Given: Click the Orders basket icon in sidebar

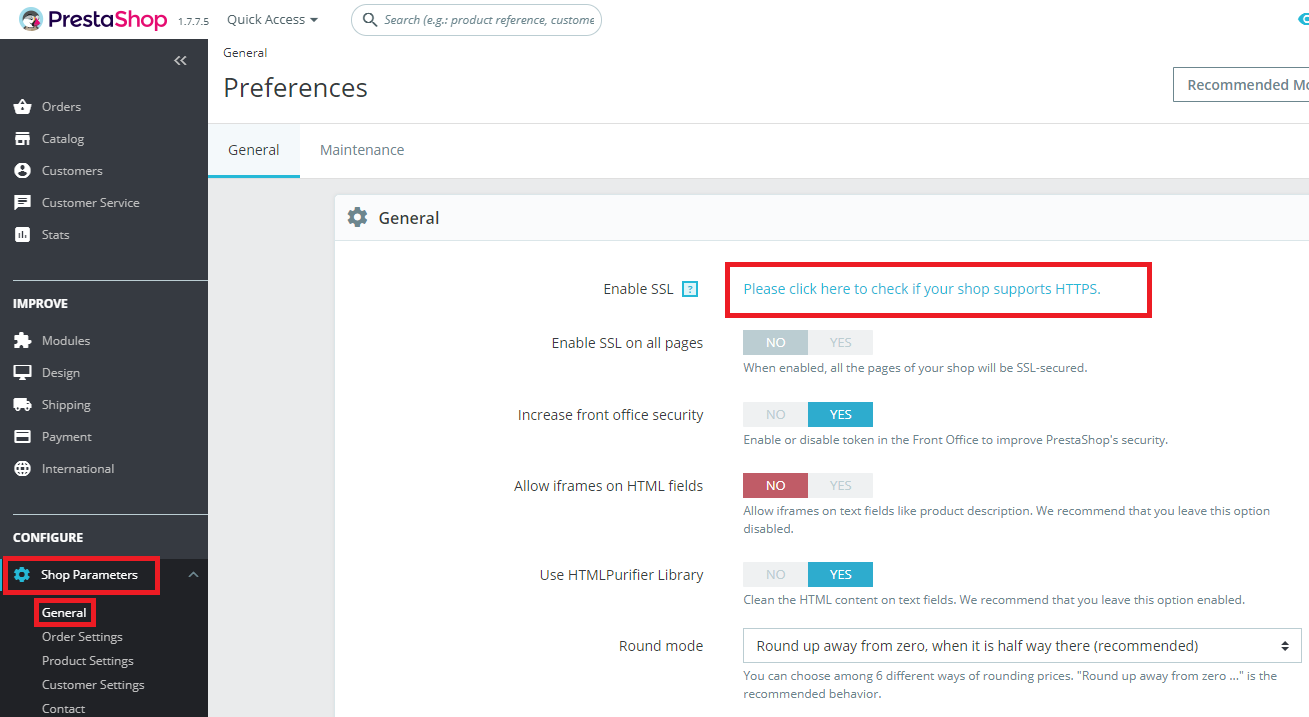Looking at the screenshot, I should click(22, 107).
